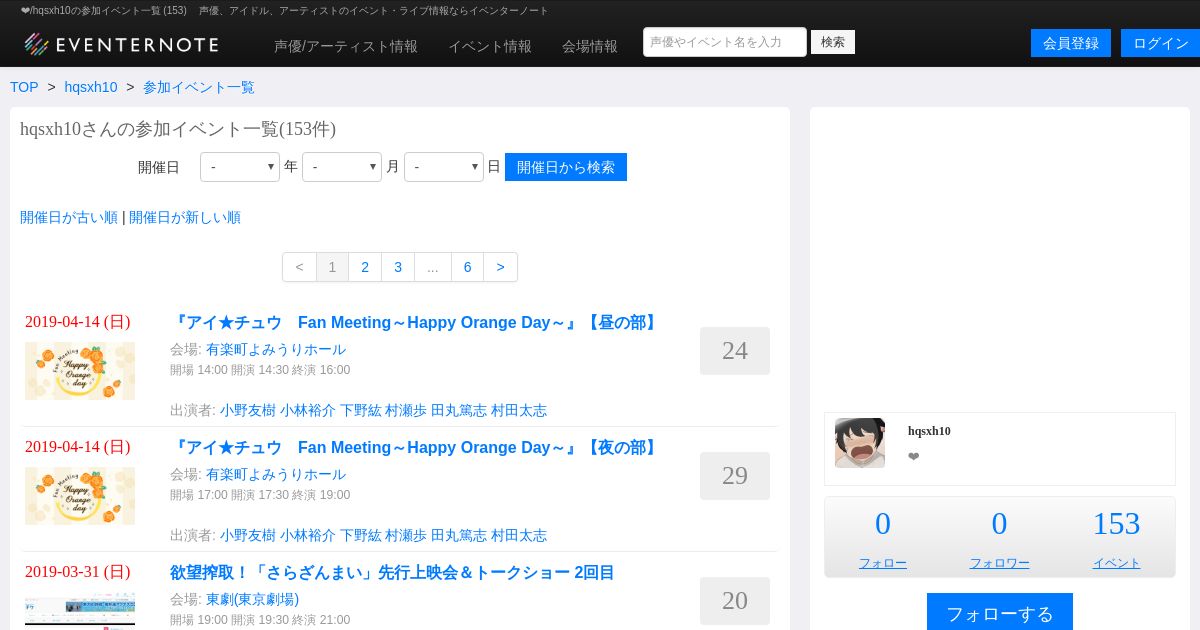This screenshot has height=630, width=1200.
Task: Open 有楽町よみうりホール venue for 夜の部
Action: point(276,474)
